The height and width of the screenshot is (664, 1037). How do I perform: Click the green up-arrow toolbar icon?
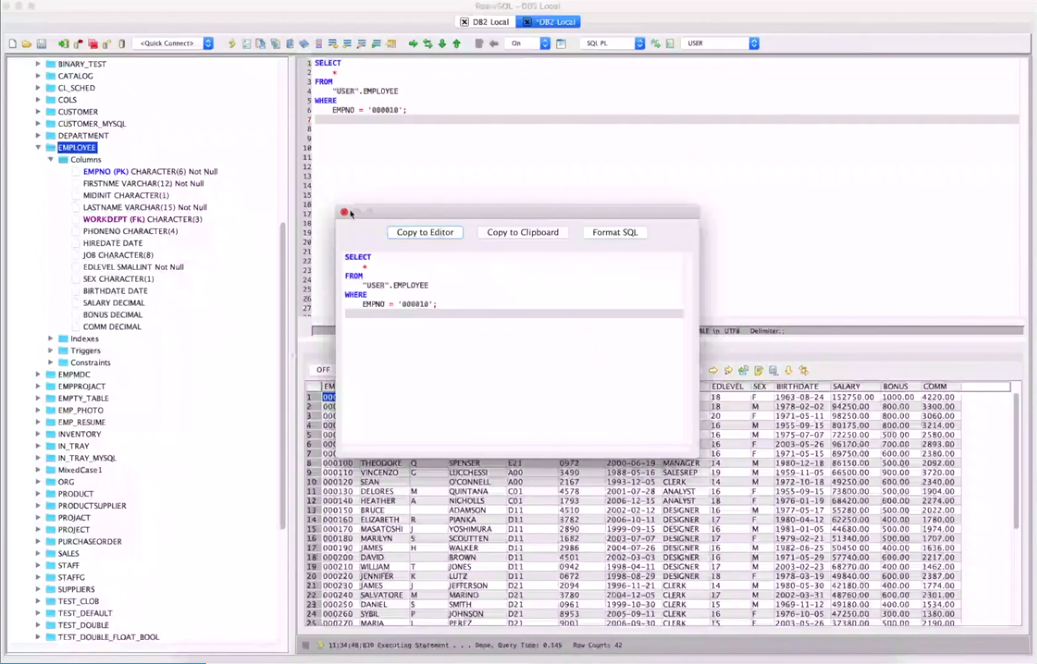[457, 44]
